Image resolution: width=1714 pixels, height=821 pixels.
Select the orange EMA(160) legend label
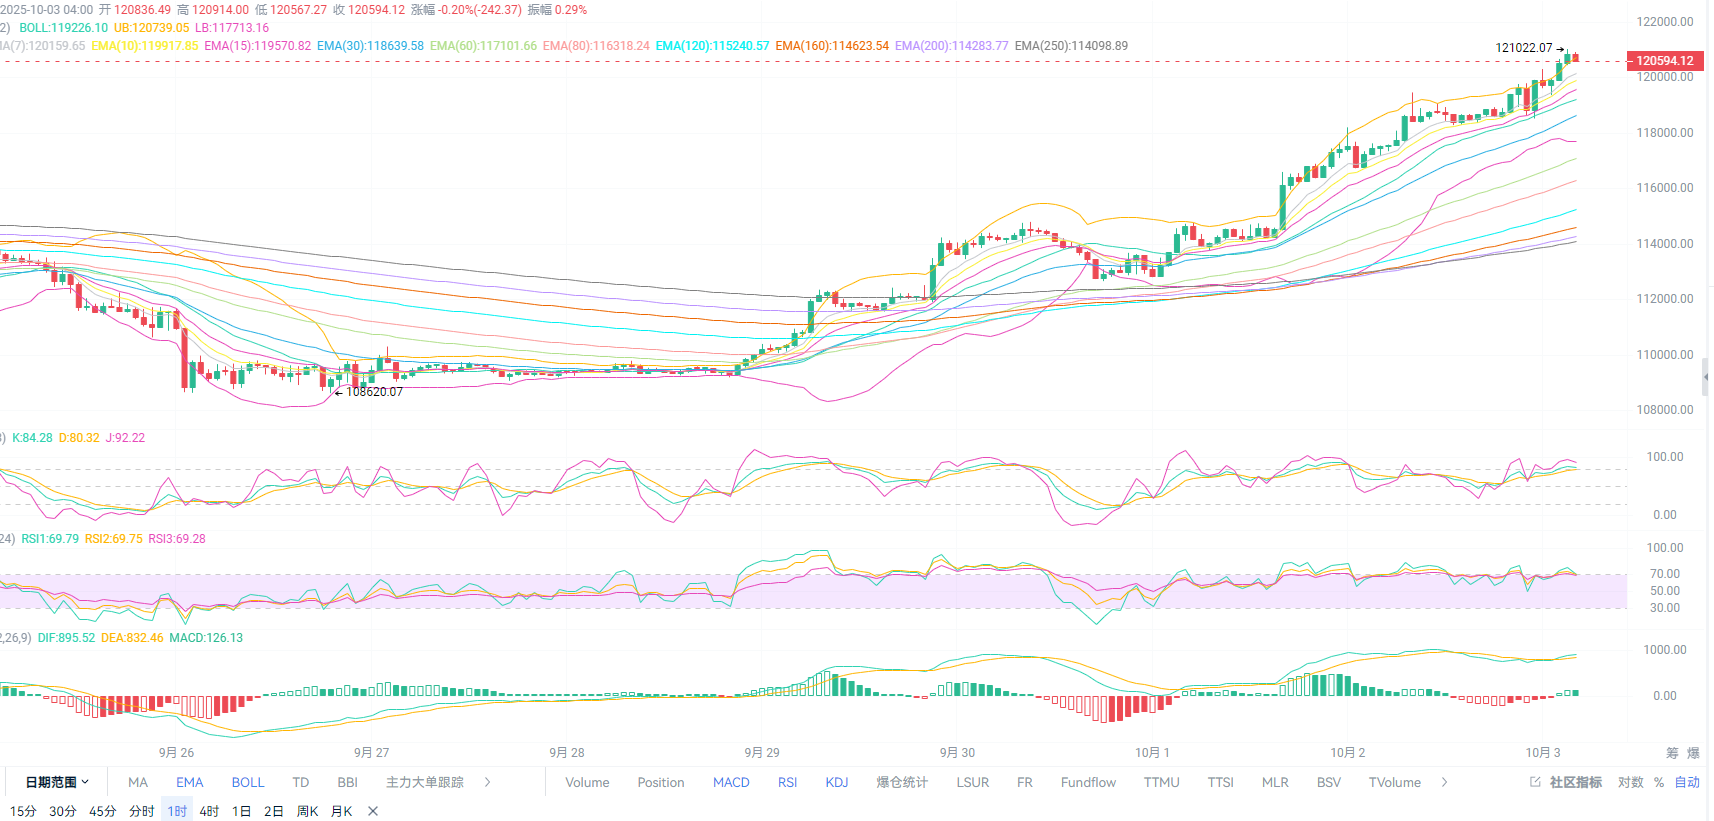pyautogui.click(x=832, y=46)
